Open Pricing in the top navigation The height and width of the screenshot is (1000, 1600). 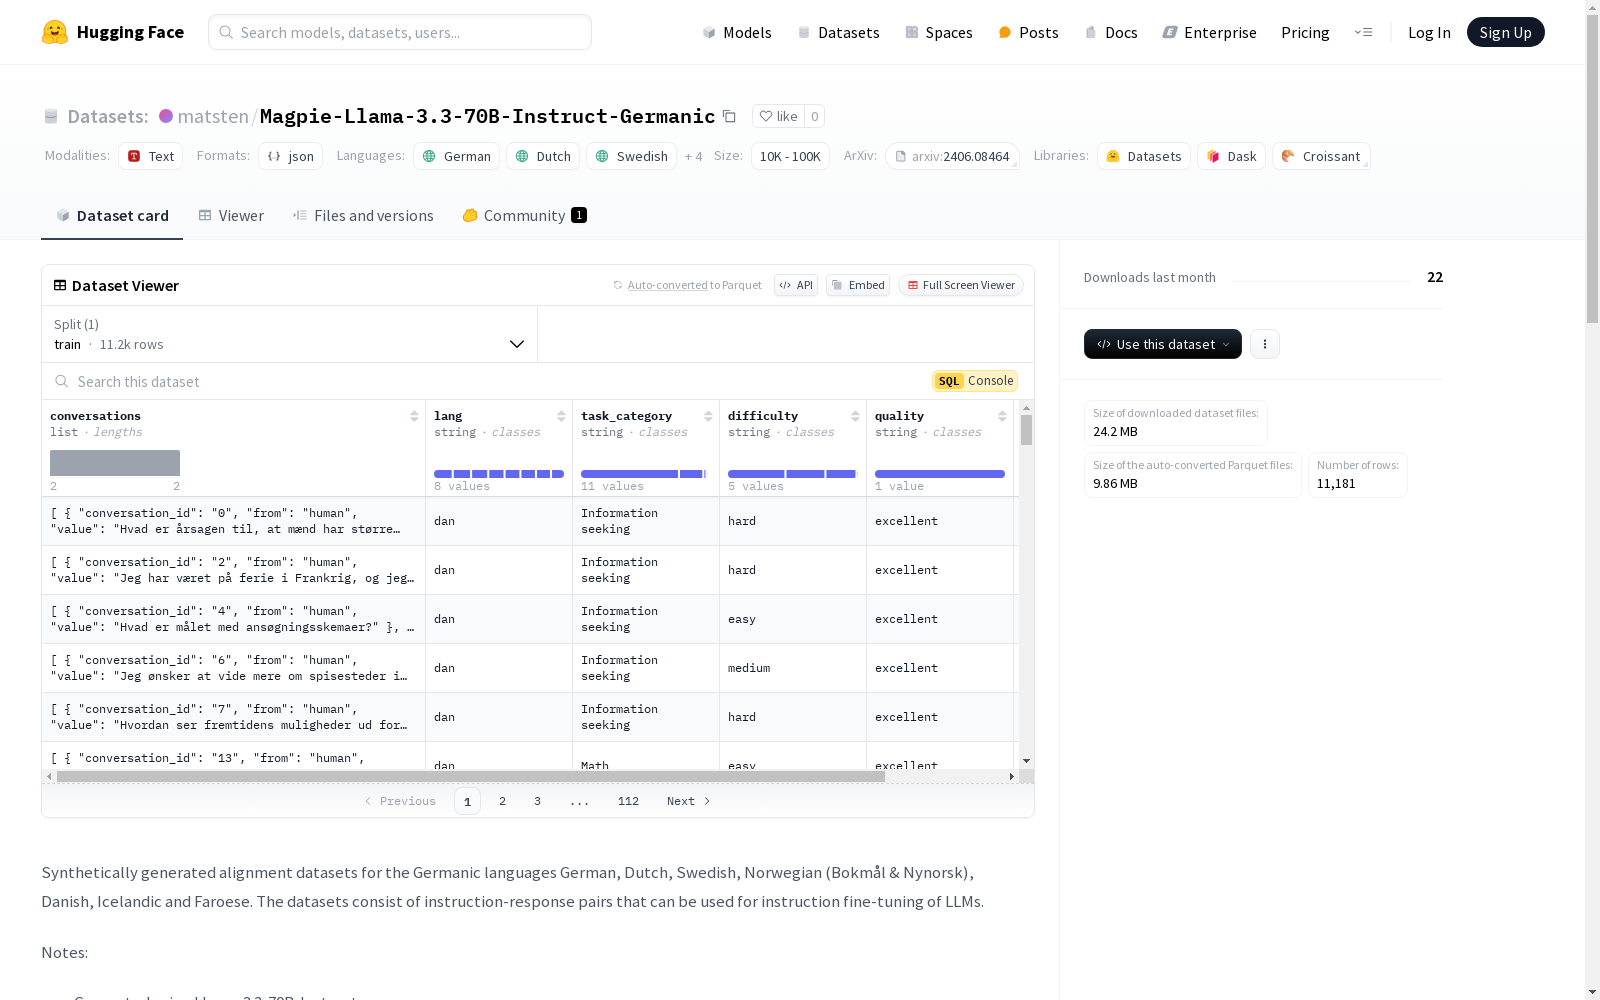pyautogui.click(x=1305, y=32)
